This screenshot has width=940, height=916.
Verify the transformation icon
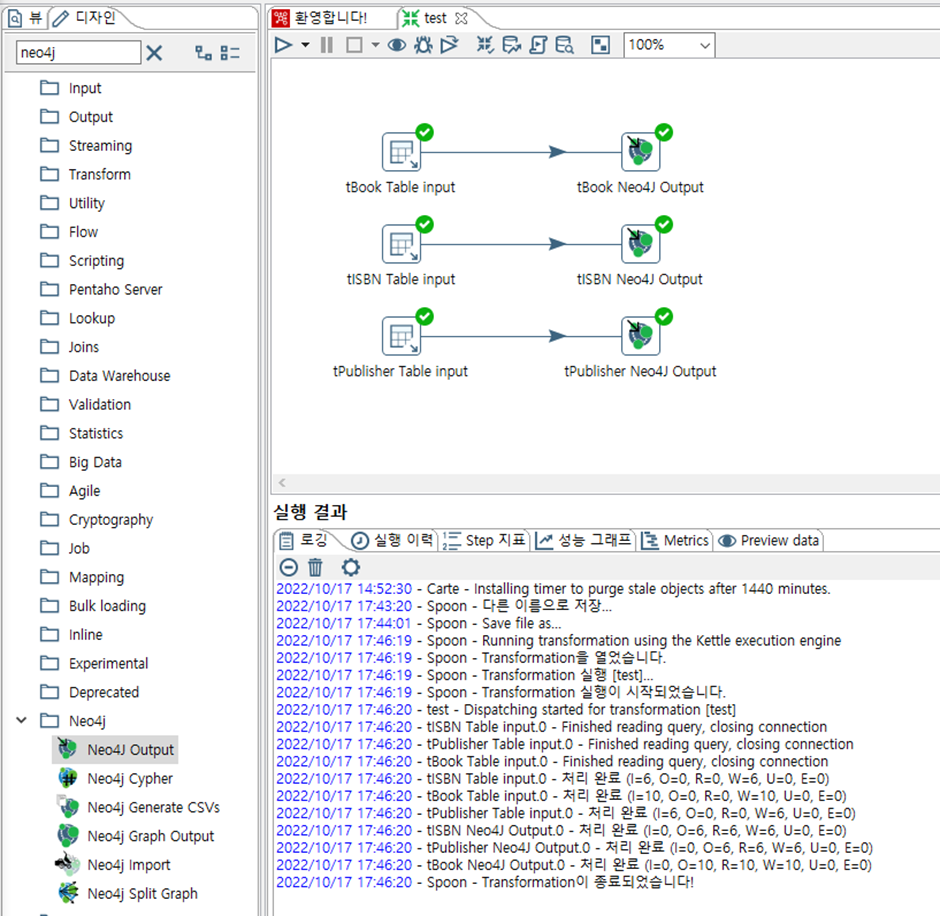[x=485, y=45]
